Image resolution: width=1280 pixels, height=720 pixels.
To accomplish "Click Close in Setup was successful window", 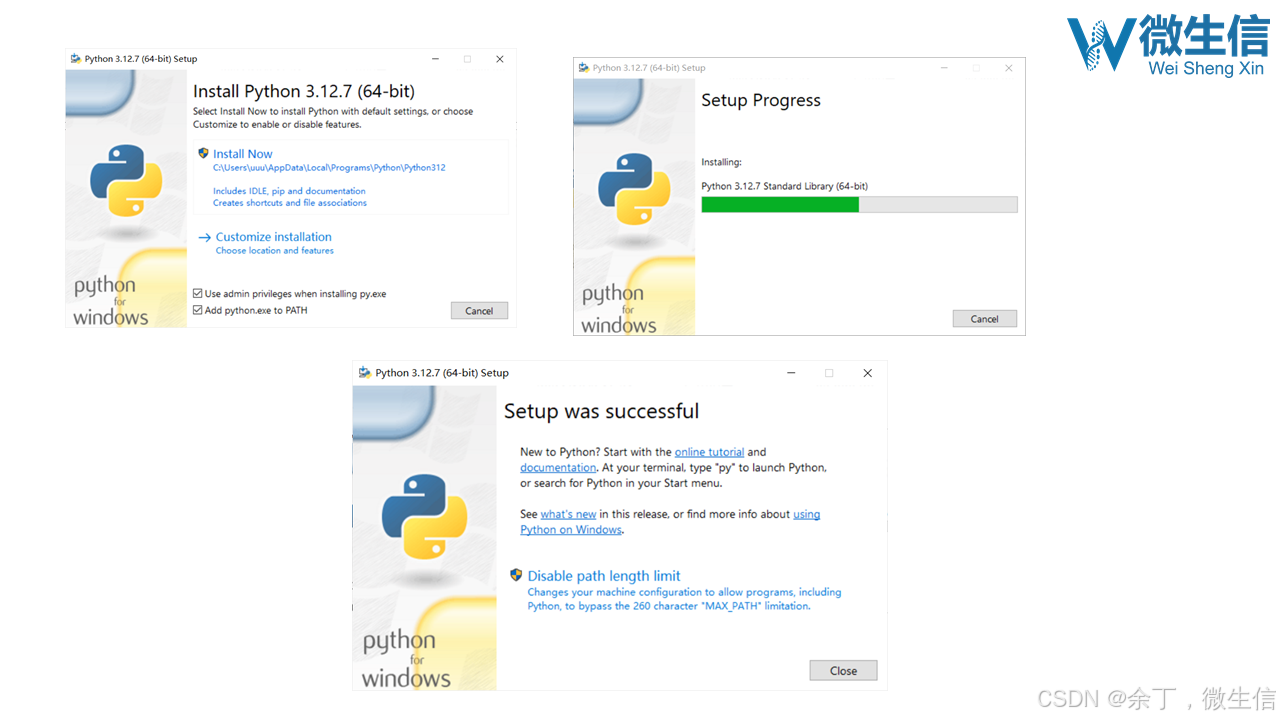I will tap(843, 671).
